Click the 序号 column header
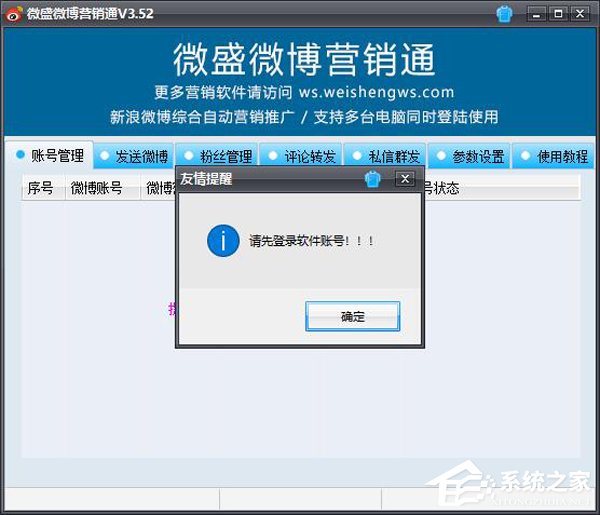 [x=43, y=188]
